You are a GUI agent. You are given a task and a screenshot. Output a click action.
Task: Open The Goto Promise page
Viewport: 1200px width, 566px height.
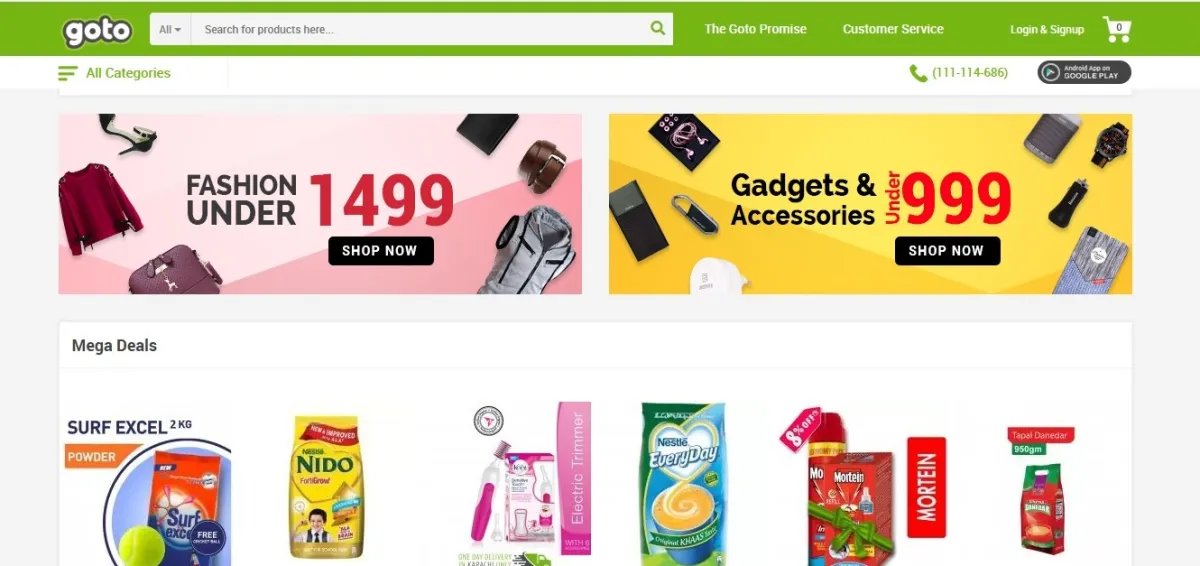(x=755, y=29)
